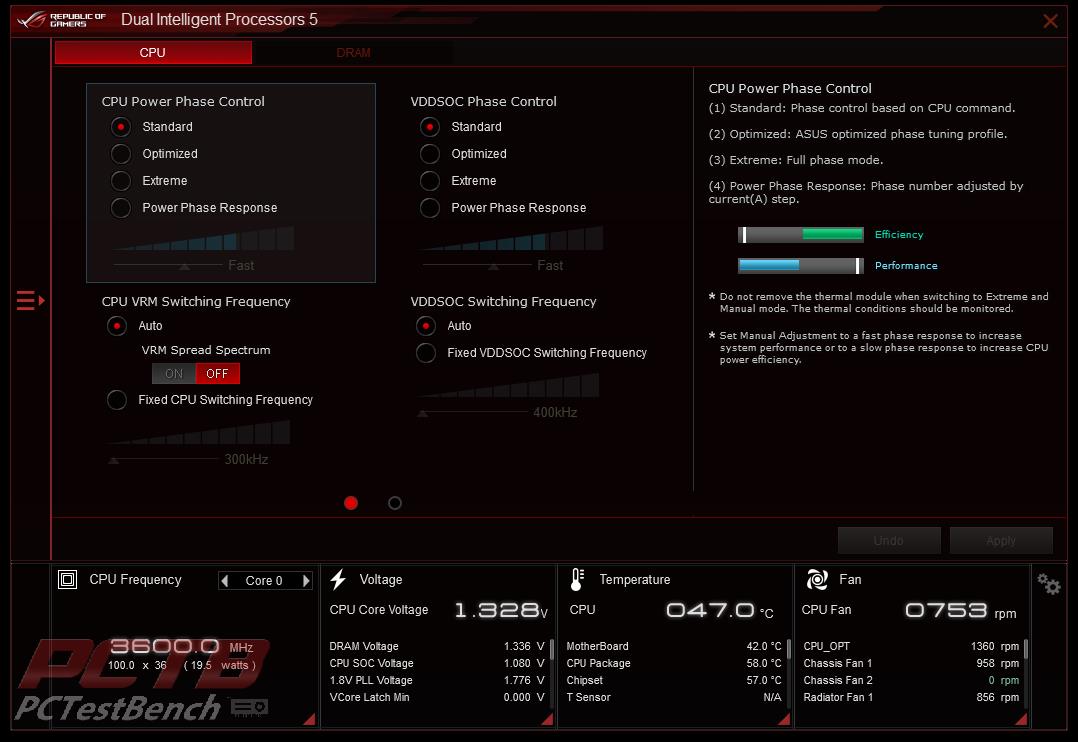Viewport: 1078px width, 742px height.
Task: Click the Chipset temperature row
Action: (x=674, y=680)
